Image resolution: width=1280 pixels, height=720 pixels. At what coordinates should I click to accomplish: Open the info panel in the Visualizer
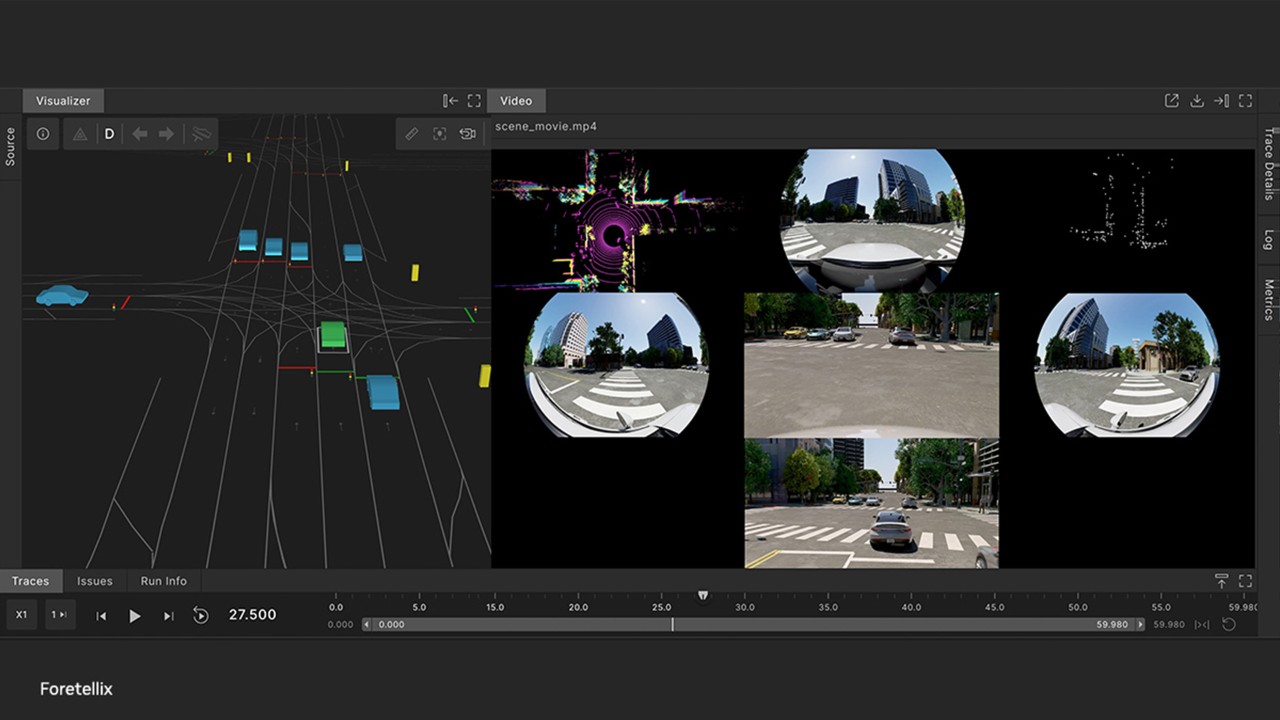pos(43,133)
